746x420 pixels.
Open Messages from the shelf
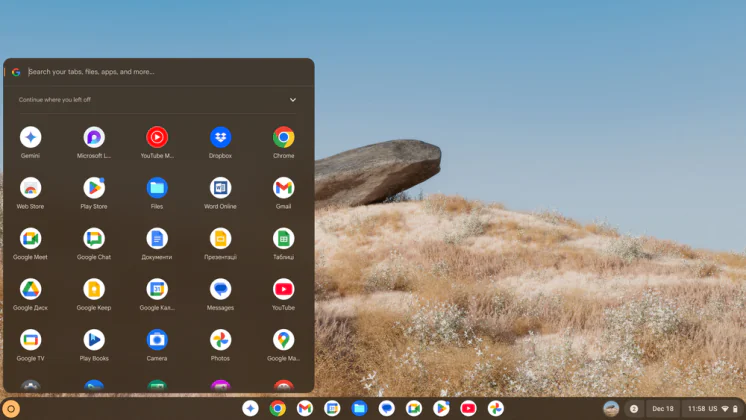[x=387, y=408]
